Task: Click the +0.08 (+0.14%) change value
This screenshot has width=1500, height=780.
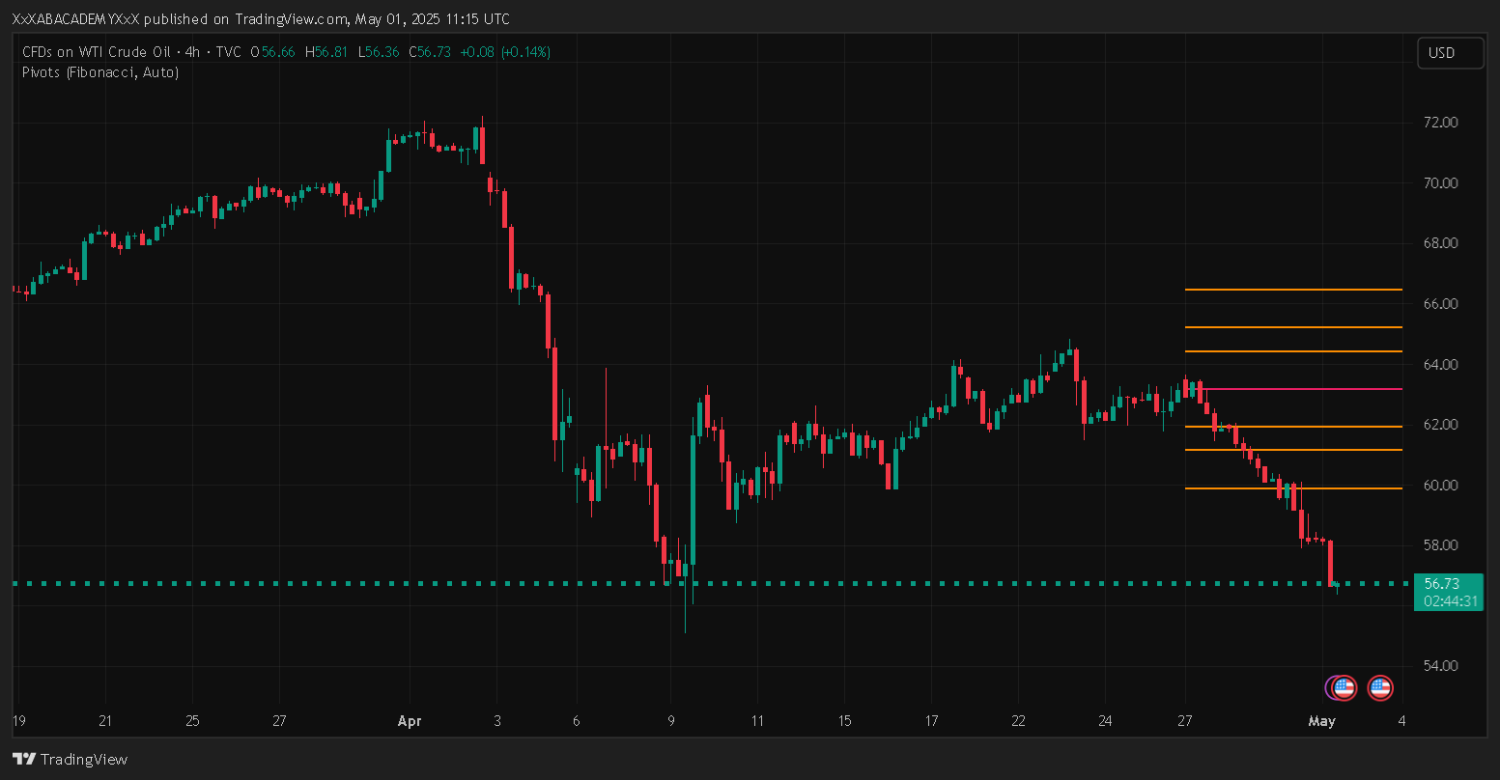Action: tap(507, 52)
